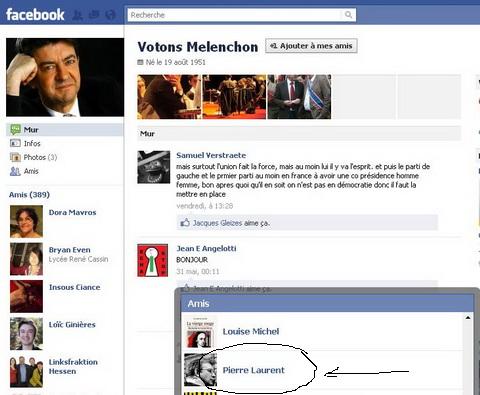This screenshot has height=395, width=480.
Task: Click the thumbs-up icon beside Jacques Gleizes
Action: [185, 222]
